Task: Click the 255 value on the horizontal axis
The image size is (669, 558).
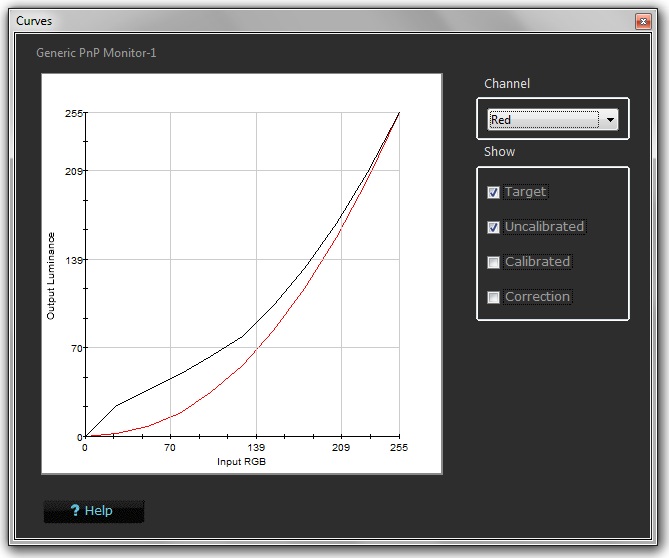Action: [399, 448]
